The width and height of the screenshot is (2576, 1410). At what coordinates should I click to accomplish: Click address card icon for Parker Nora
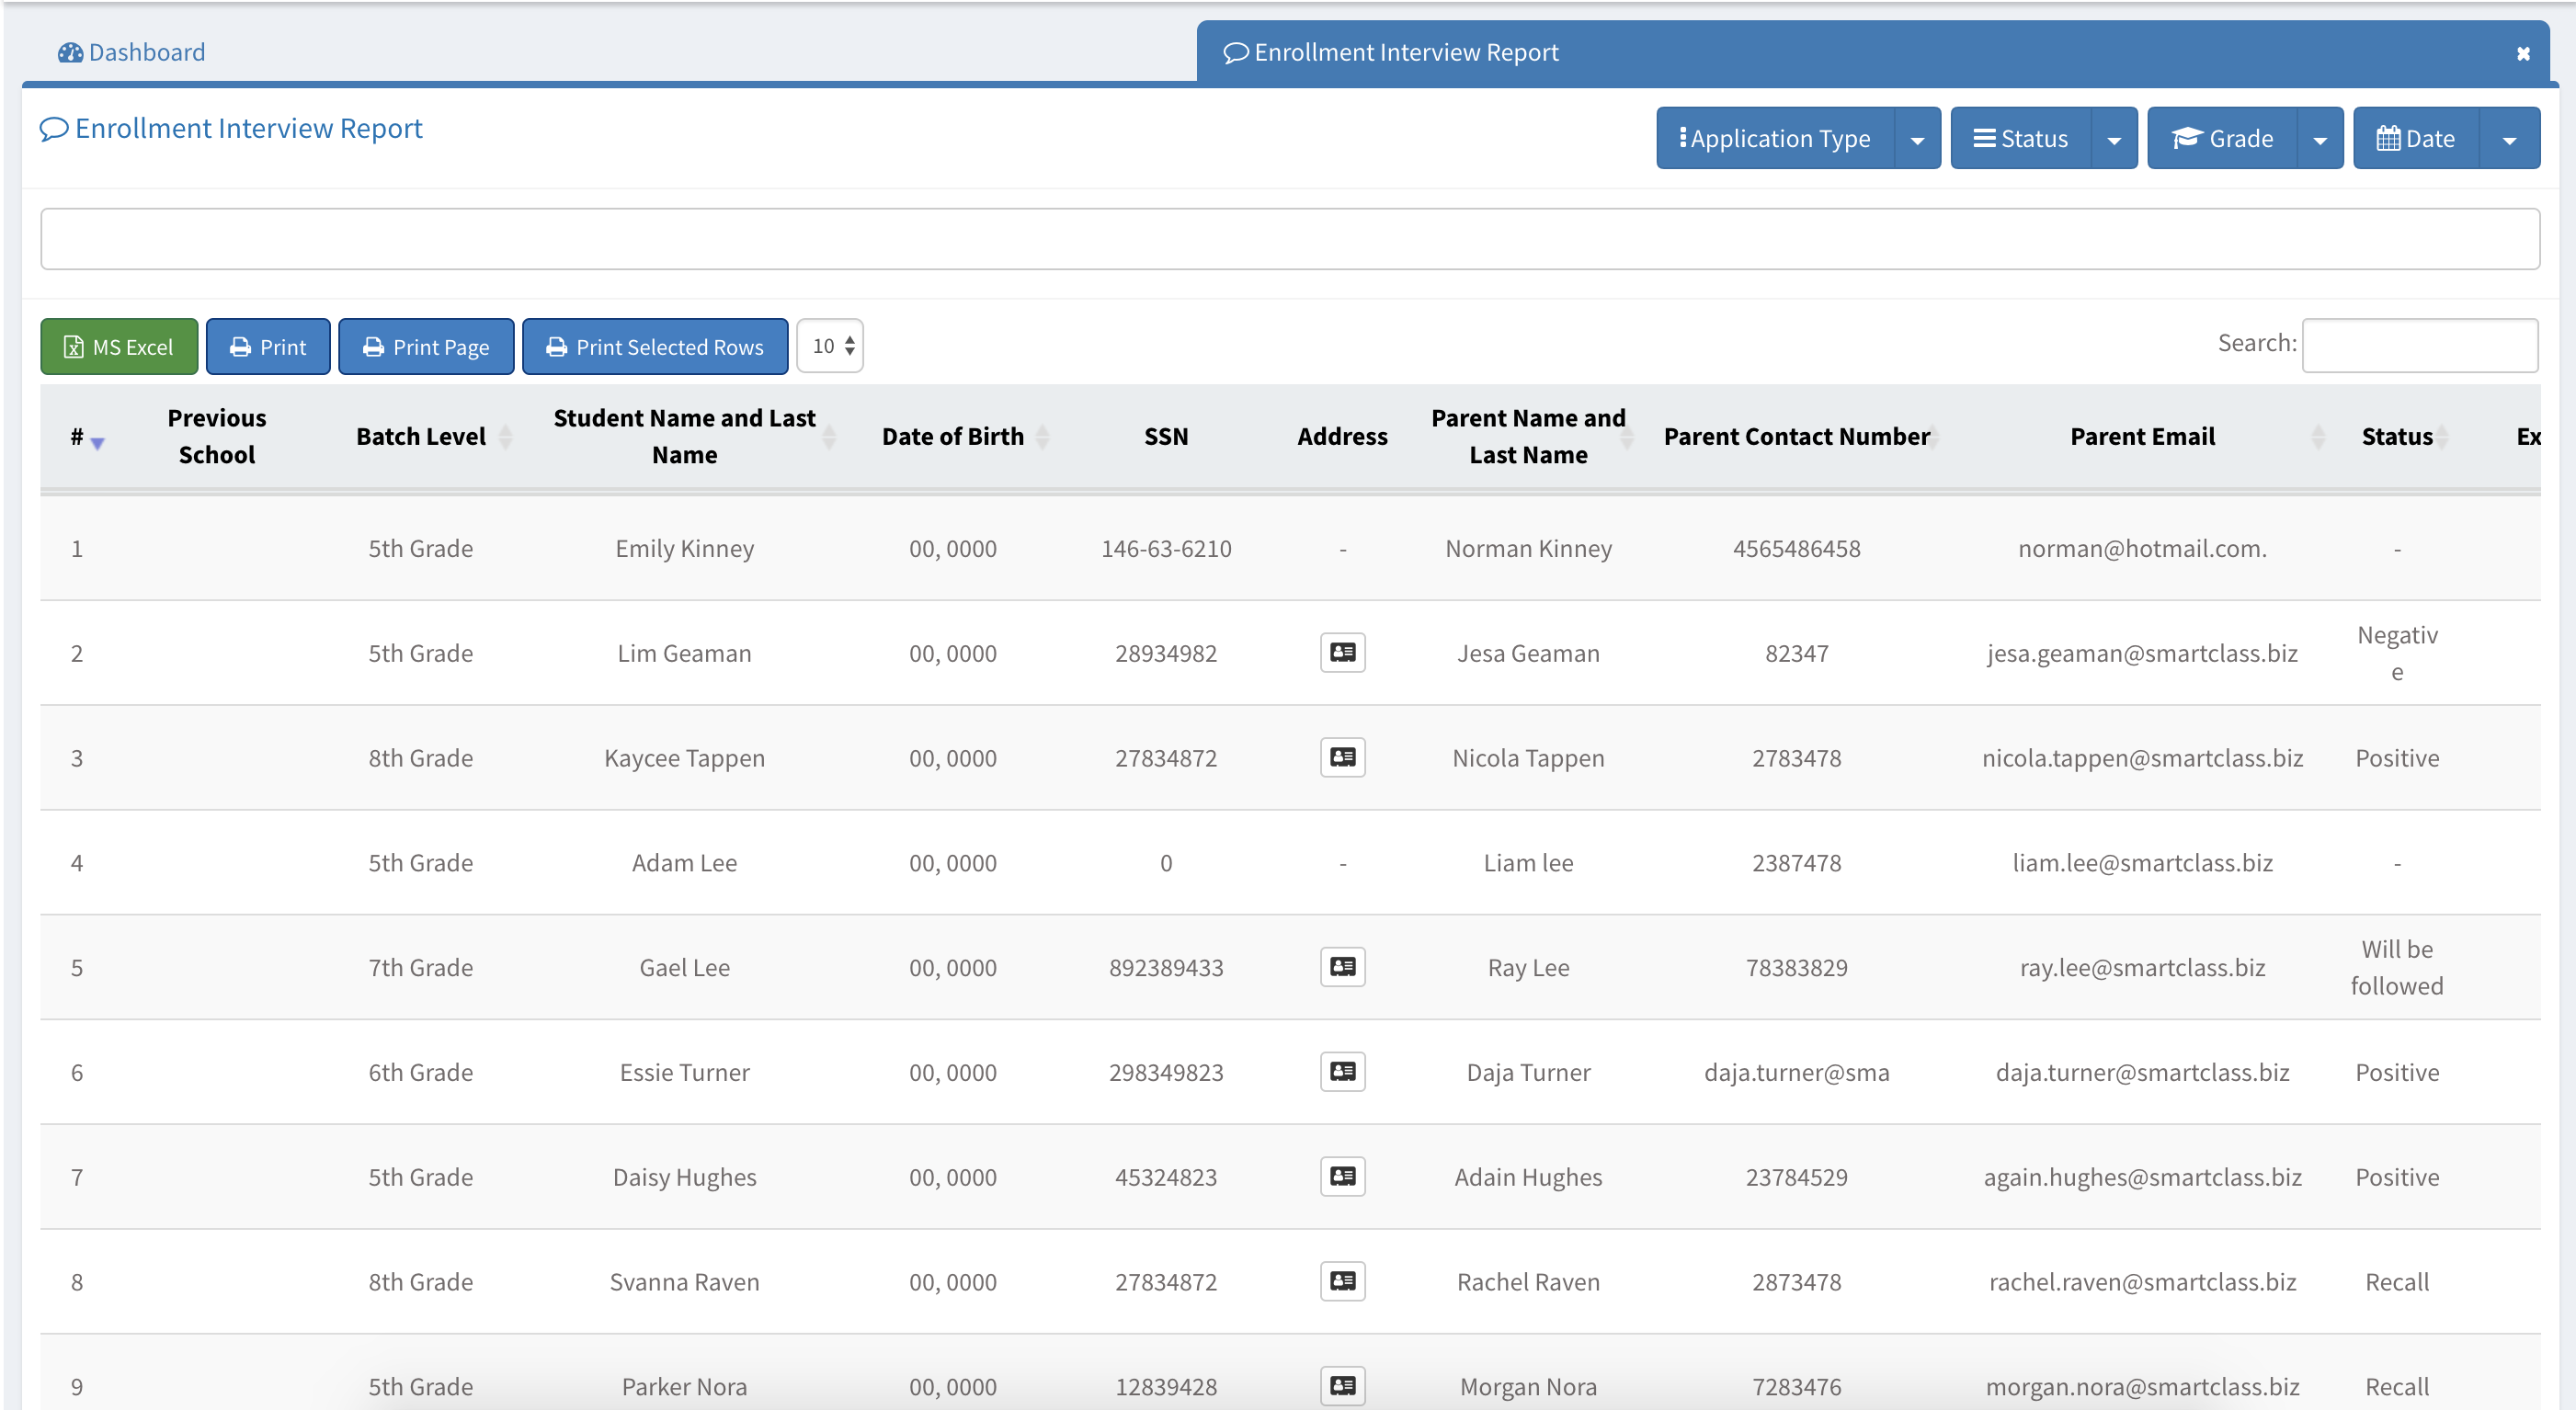(1342, 1386)
